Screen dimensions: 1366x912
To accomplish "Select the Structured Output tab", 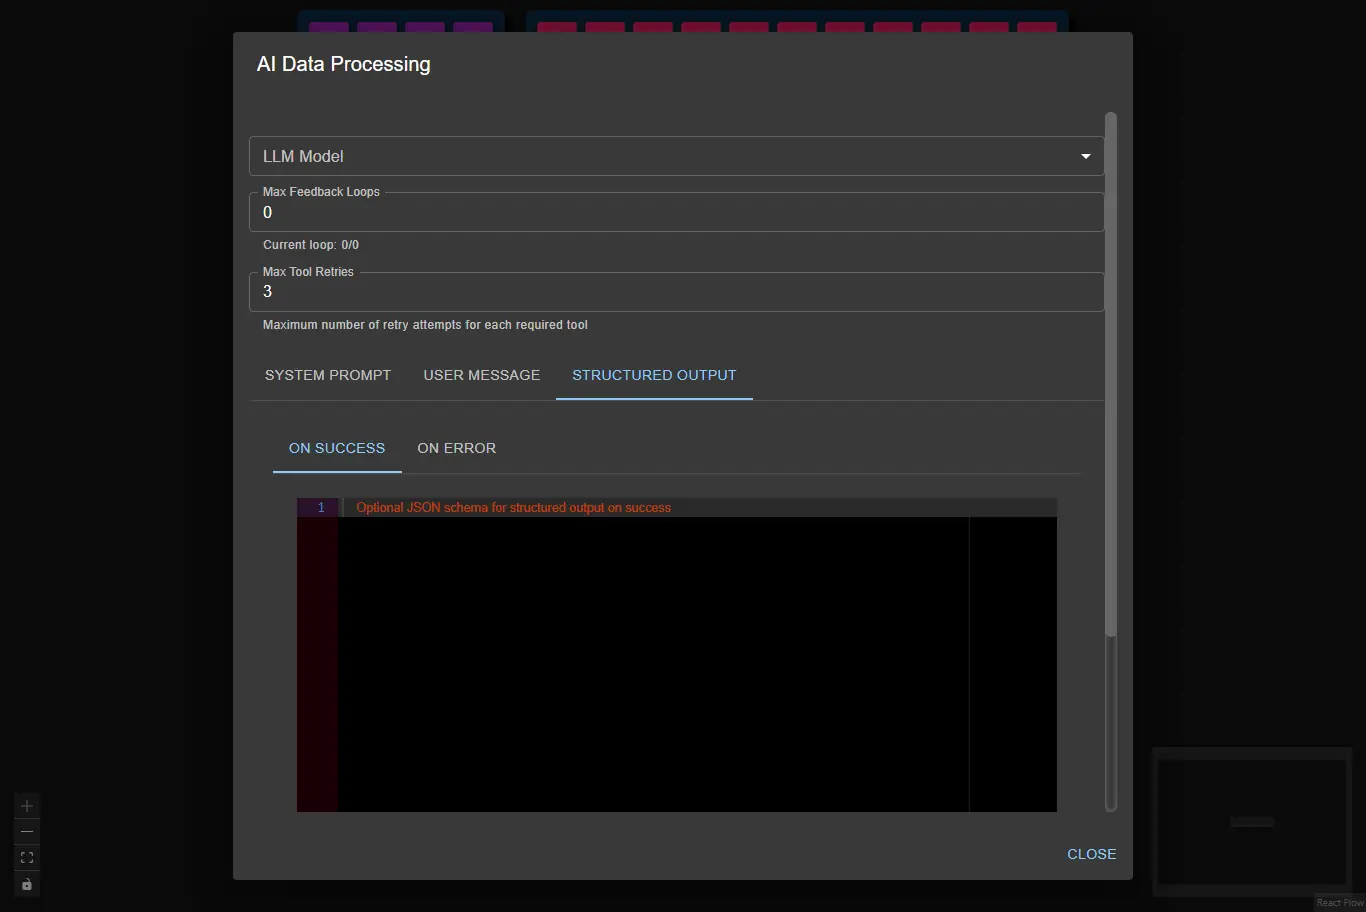I will click(654, 376).
